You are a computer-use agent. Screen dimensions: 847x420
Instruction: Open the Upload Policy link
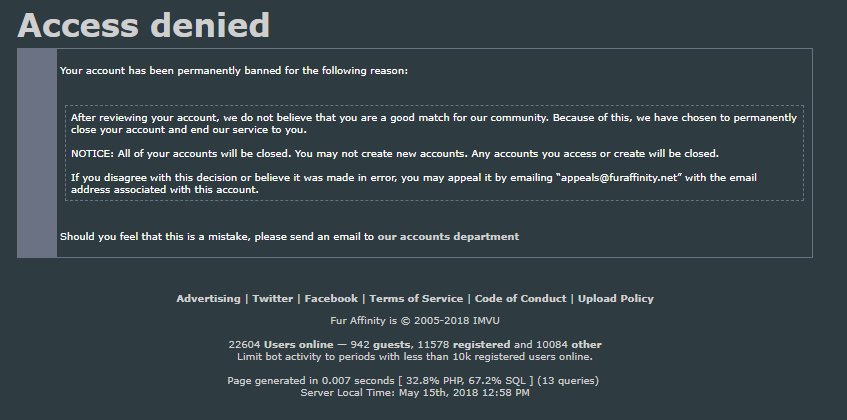pyautogui.click(x=616, y=299)
